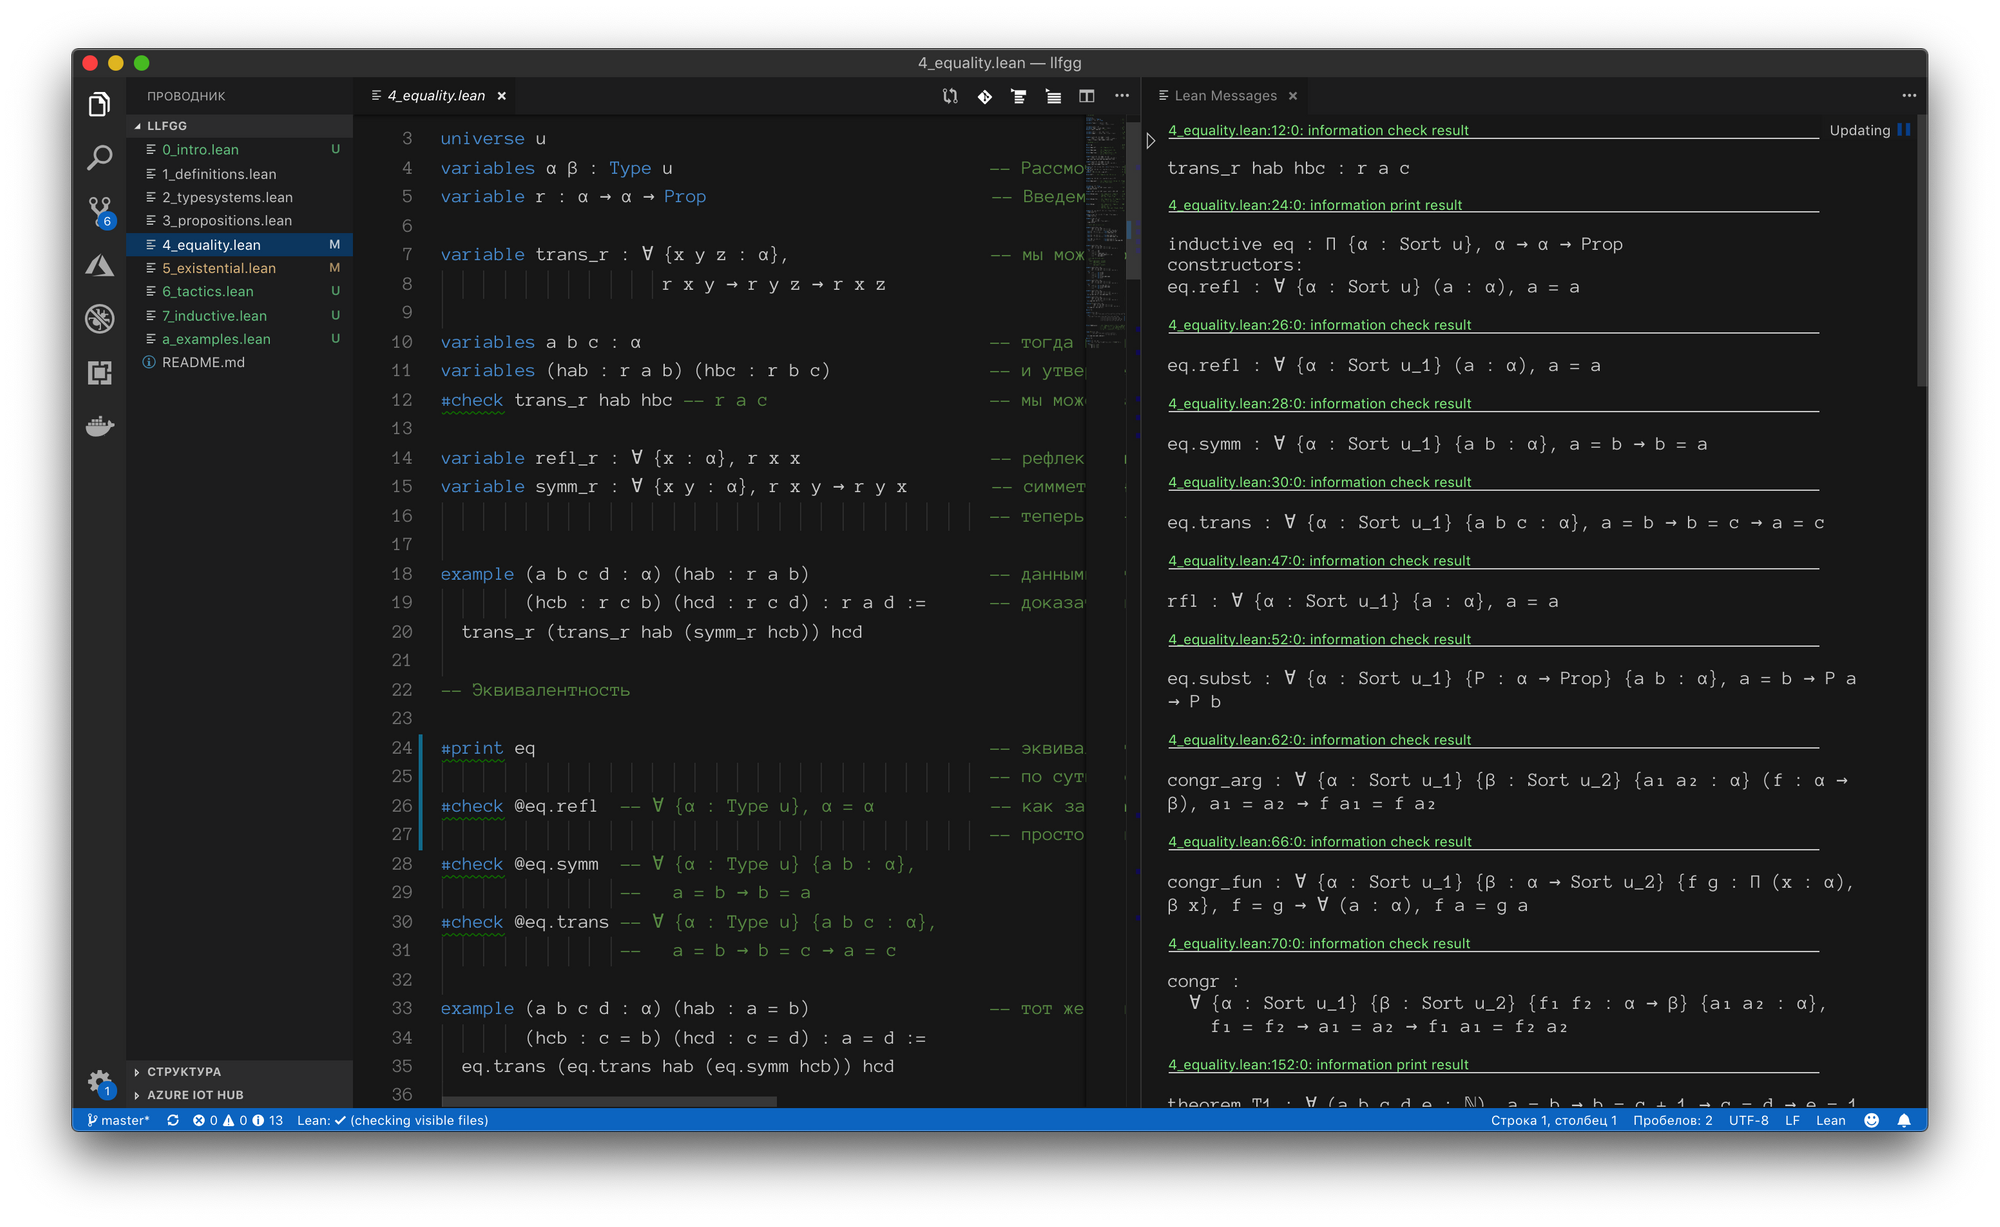
Task: Open message link 4_equality.lean:30:0
Action: click(1319, 482)
